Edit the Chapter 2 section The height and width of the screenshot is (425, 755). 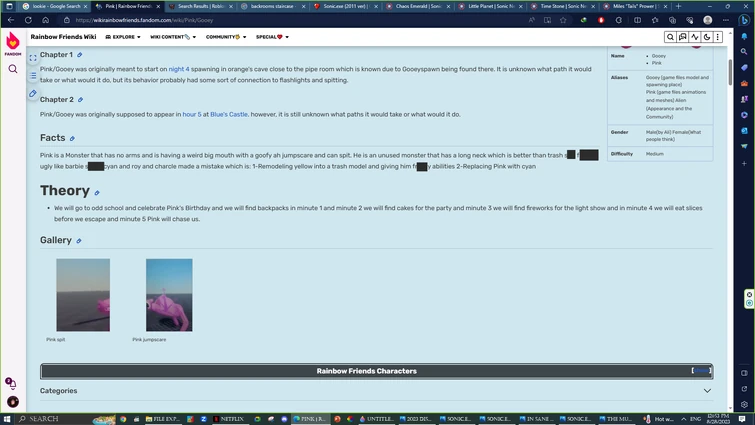[x=80, y=100]
